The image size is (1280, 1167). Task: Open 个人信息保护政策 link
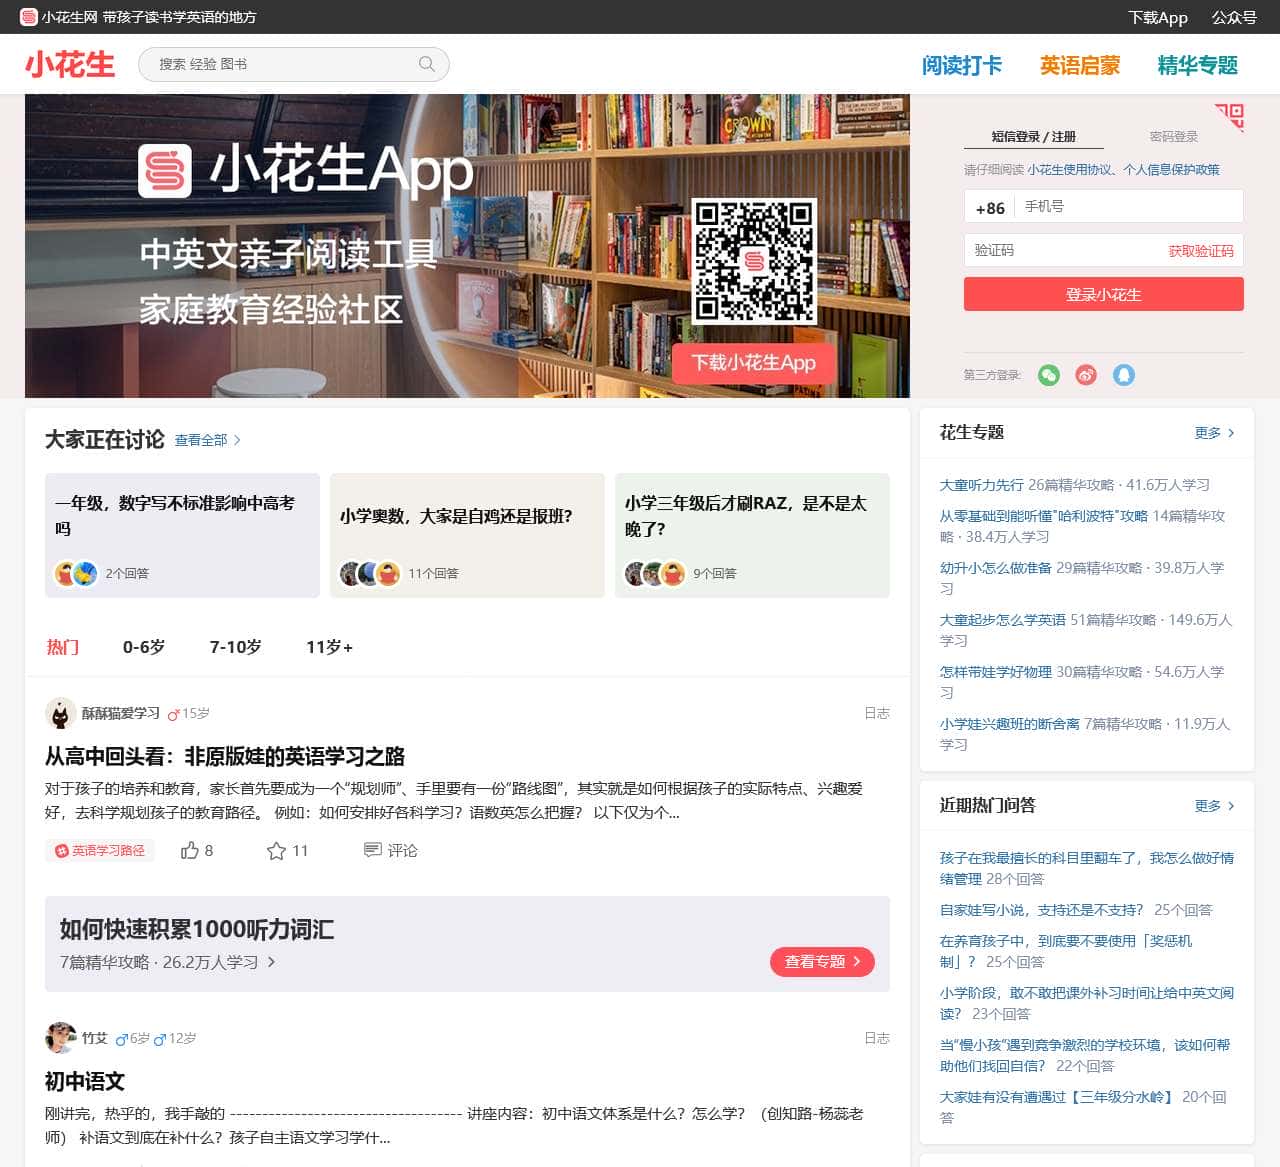(x=1171, y=170)
